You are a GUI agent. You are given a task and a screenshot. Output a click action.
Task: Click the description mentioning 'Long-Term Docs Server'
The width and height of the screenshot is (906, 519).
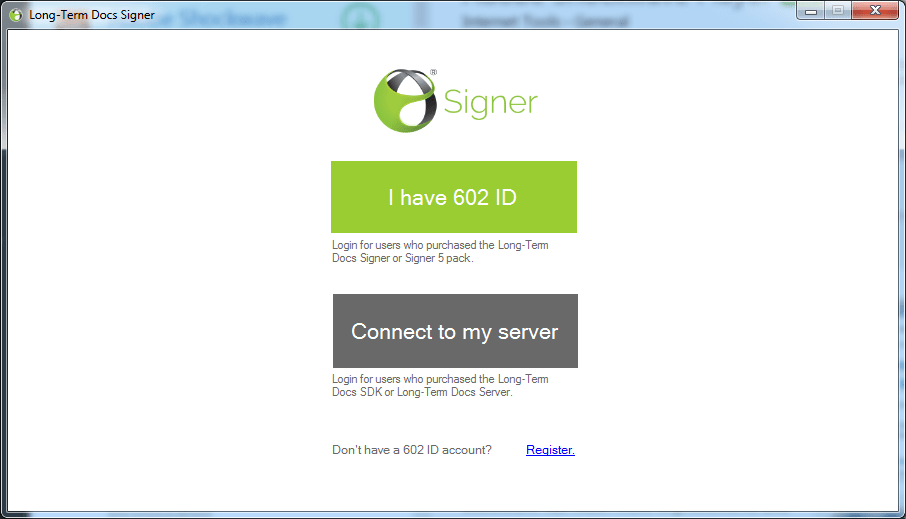[440, 385]
